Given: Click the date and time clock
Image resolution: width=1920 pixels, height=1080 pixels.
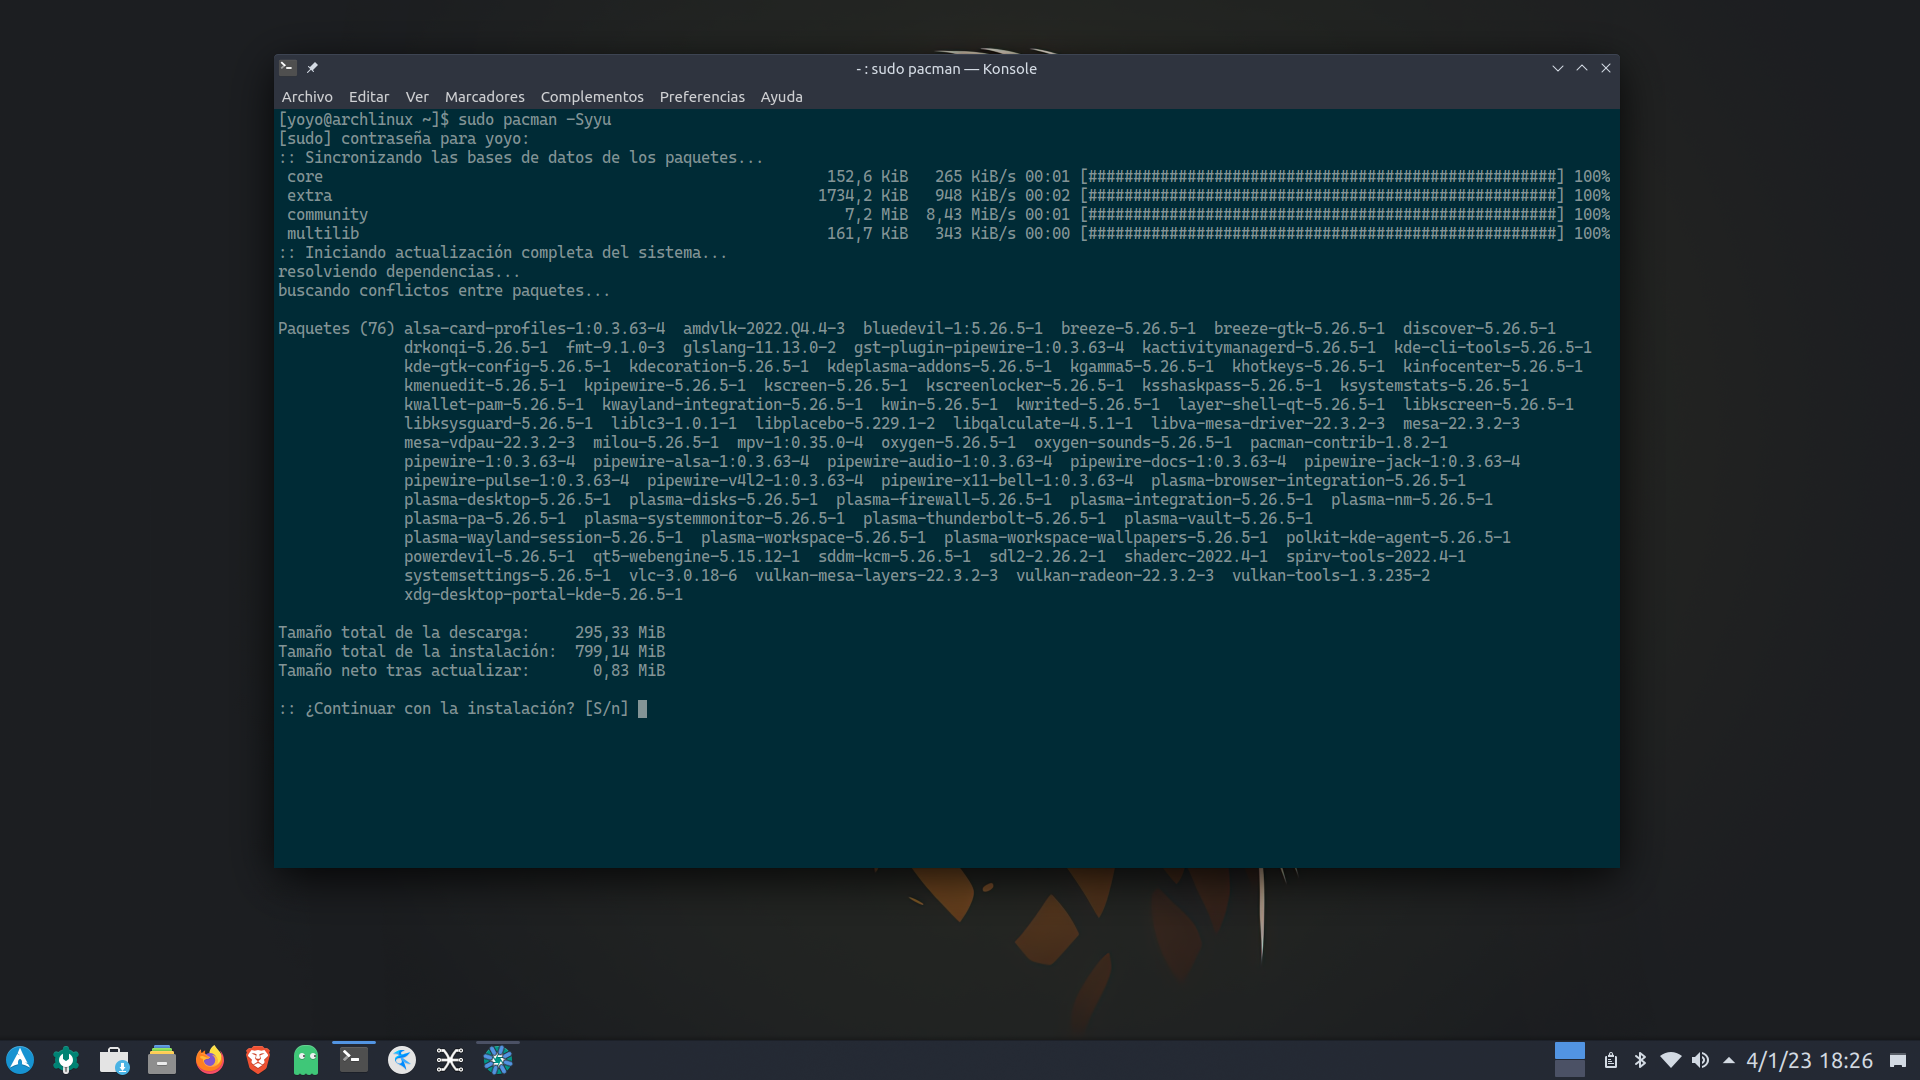Looking at the screenshot, I should [1809, 1060].
